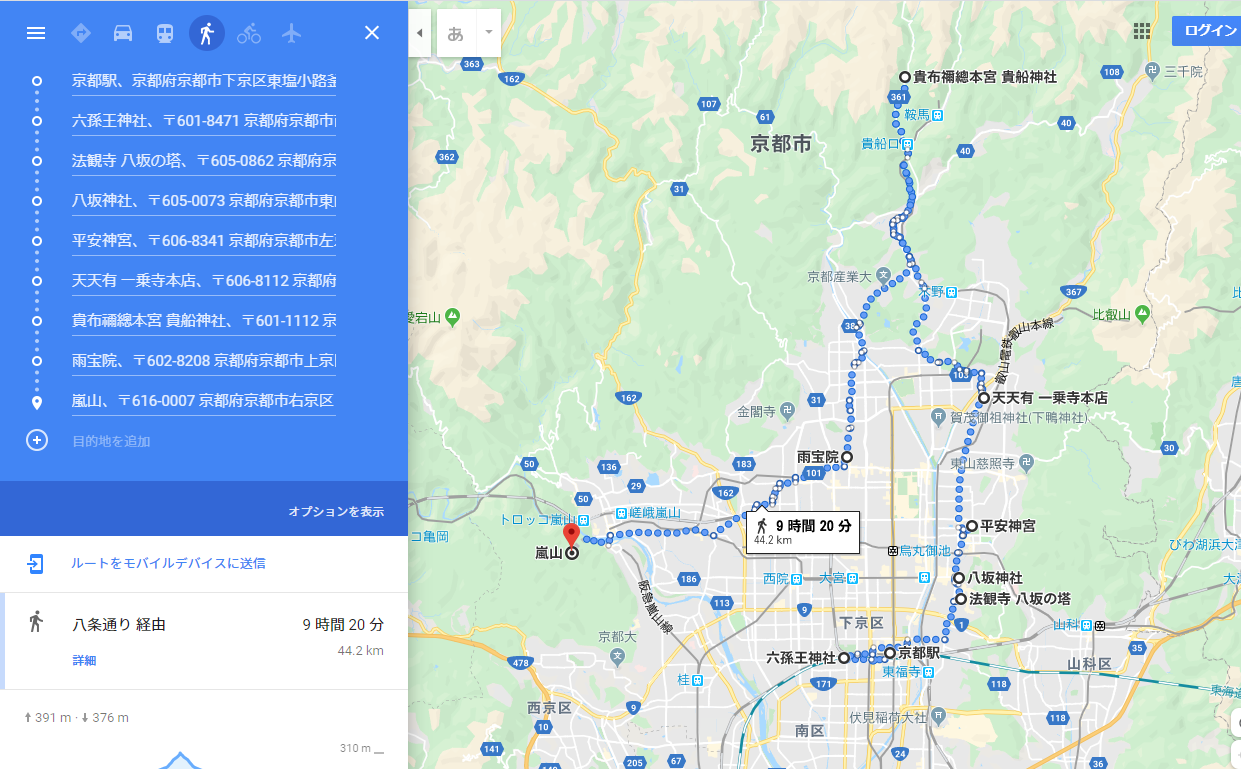Image resolution: width=1241 pixels, height=769 pixels.
Task: Click the あ input tools button
Action: click(456, 33)
